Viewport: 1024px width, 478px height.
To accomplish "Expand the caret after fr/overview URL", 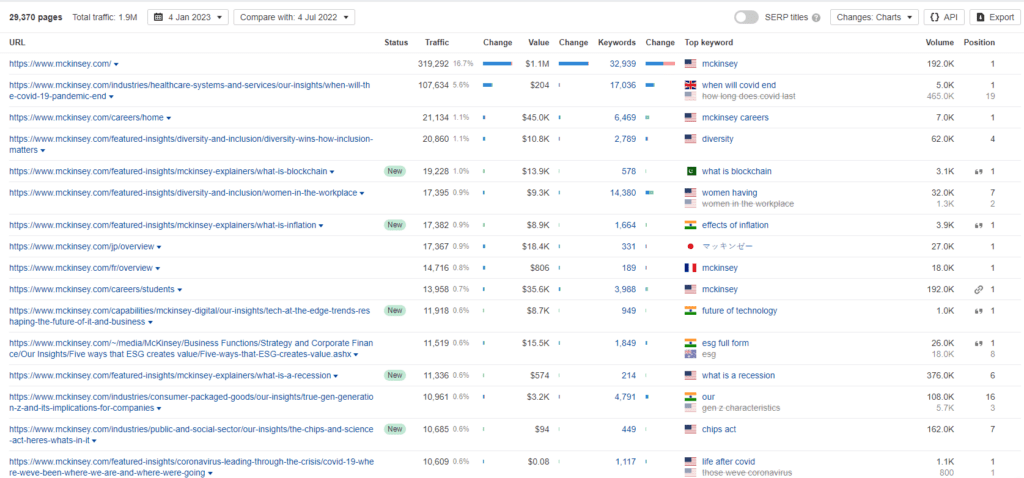I will [157, 268].
